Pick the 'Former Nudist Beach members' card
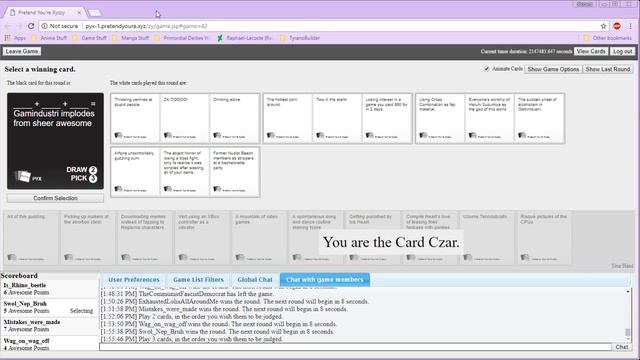640x360 pixels. 234,172
